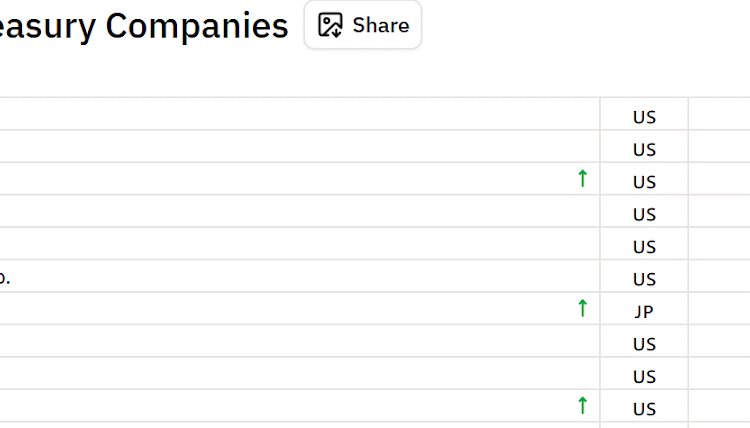Select the US cell in the fourth row
Viewport: 750px width, 428px height.
pyautogui.click(x=644, y=214)
